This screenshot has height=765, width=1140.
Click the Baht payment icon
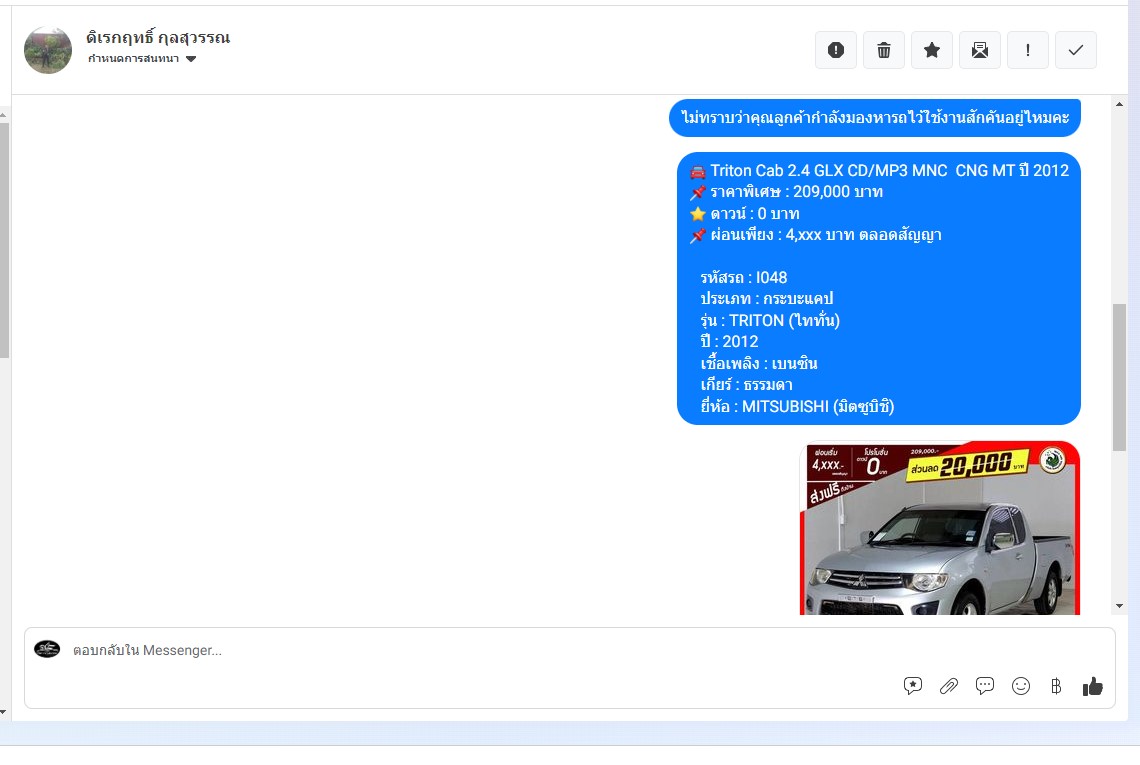point(1056,686)
